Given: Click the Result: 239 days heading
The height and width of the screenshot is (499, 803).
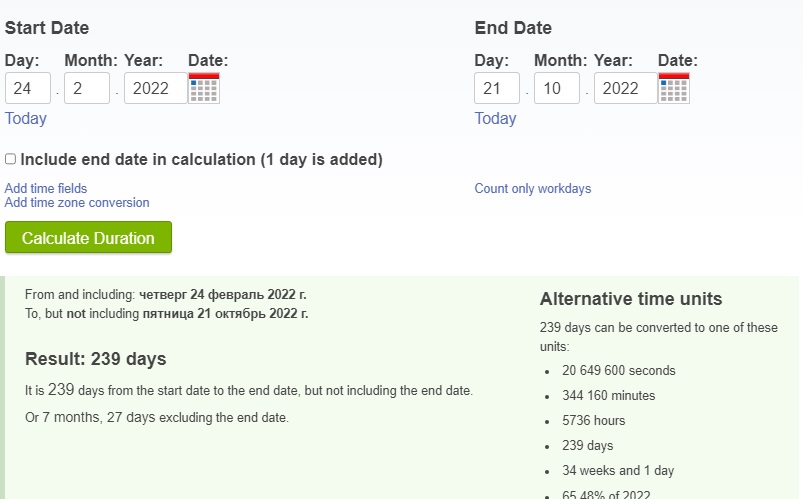Looking at the screenshot, I should pyautogui.click(x=96, y=359).
